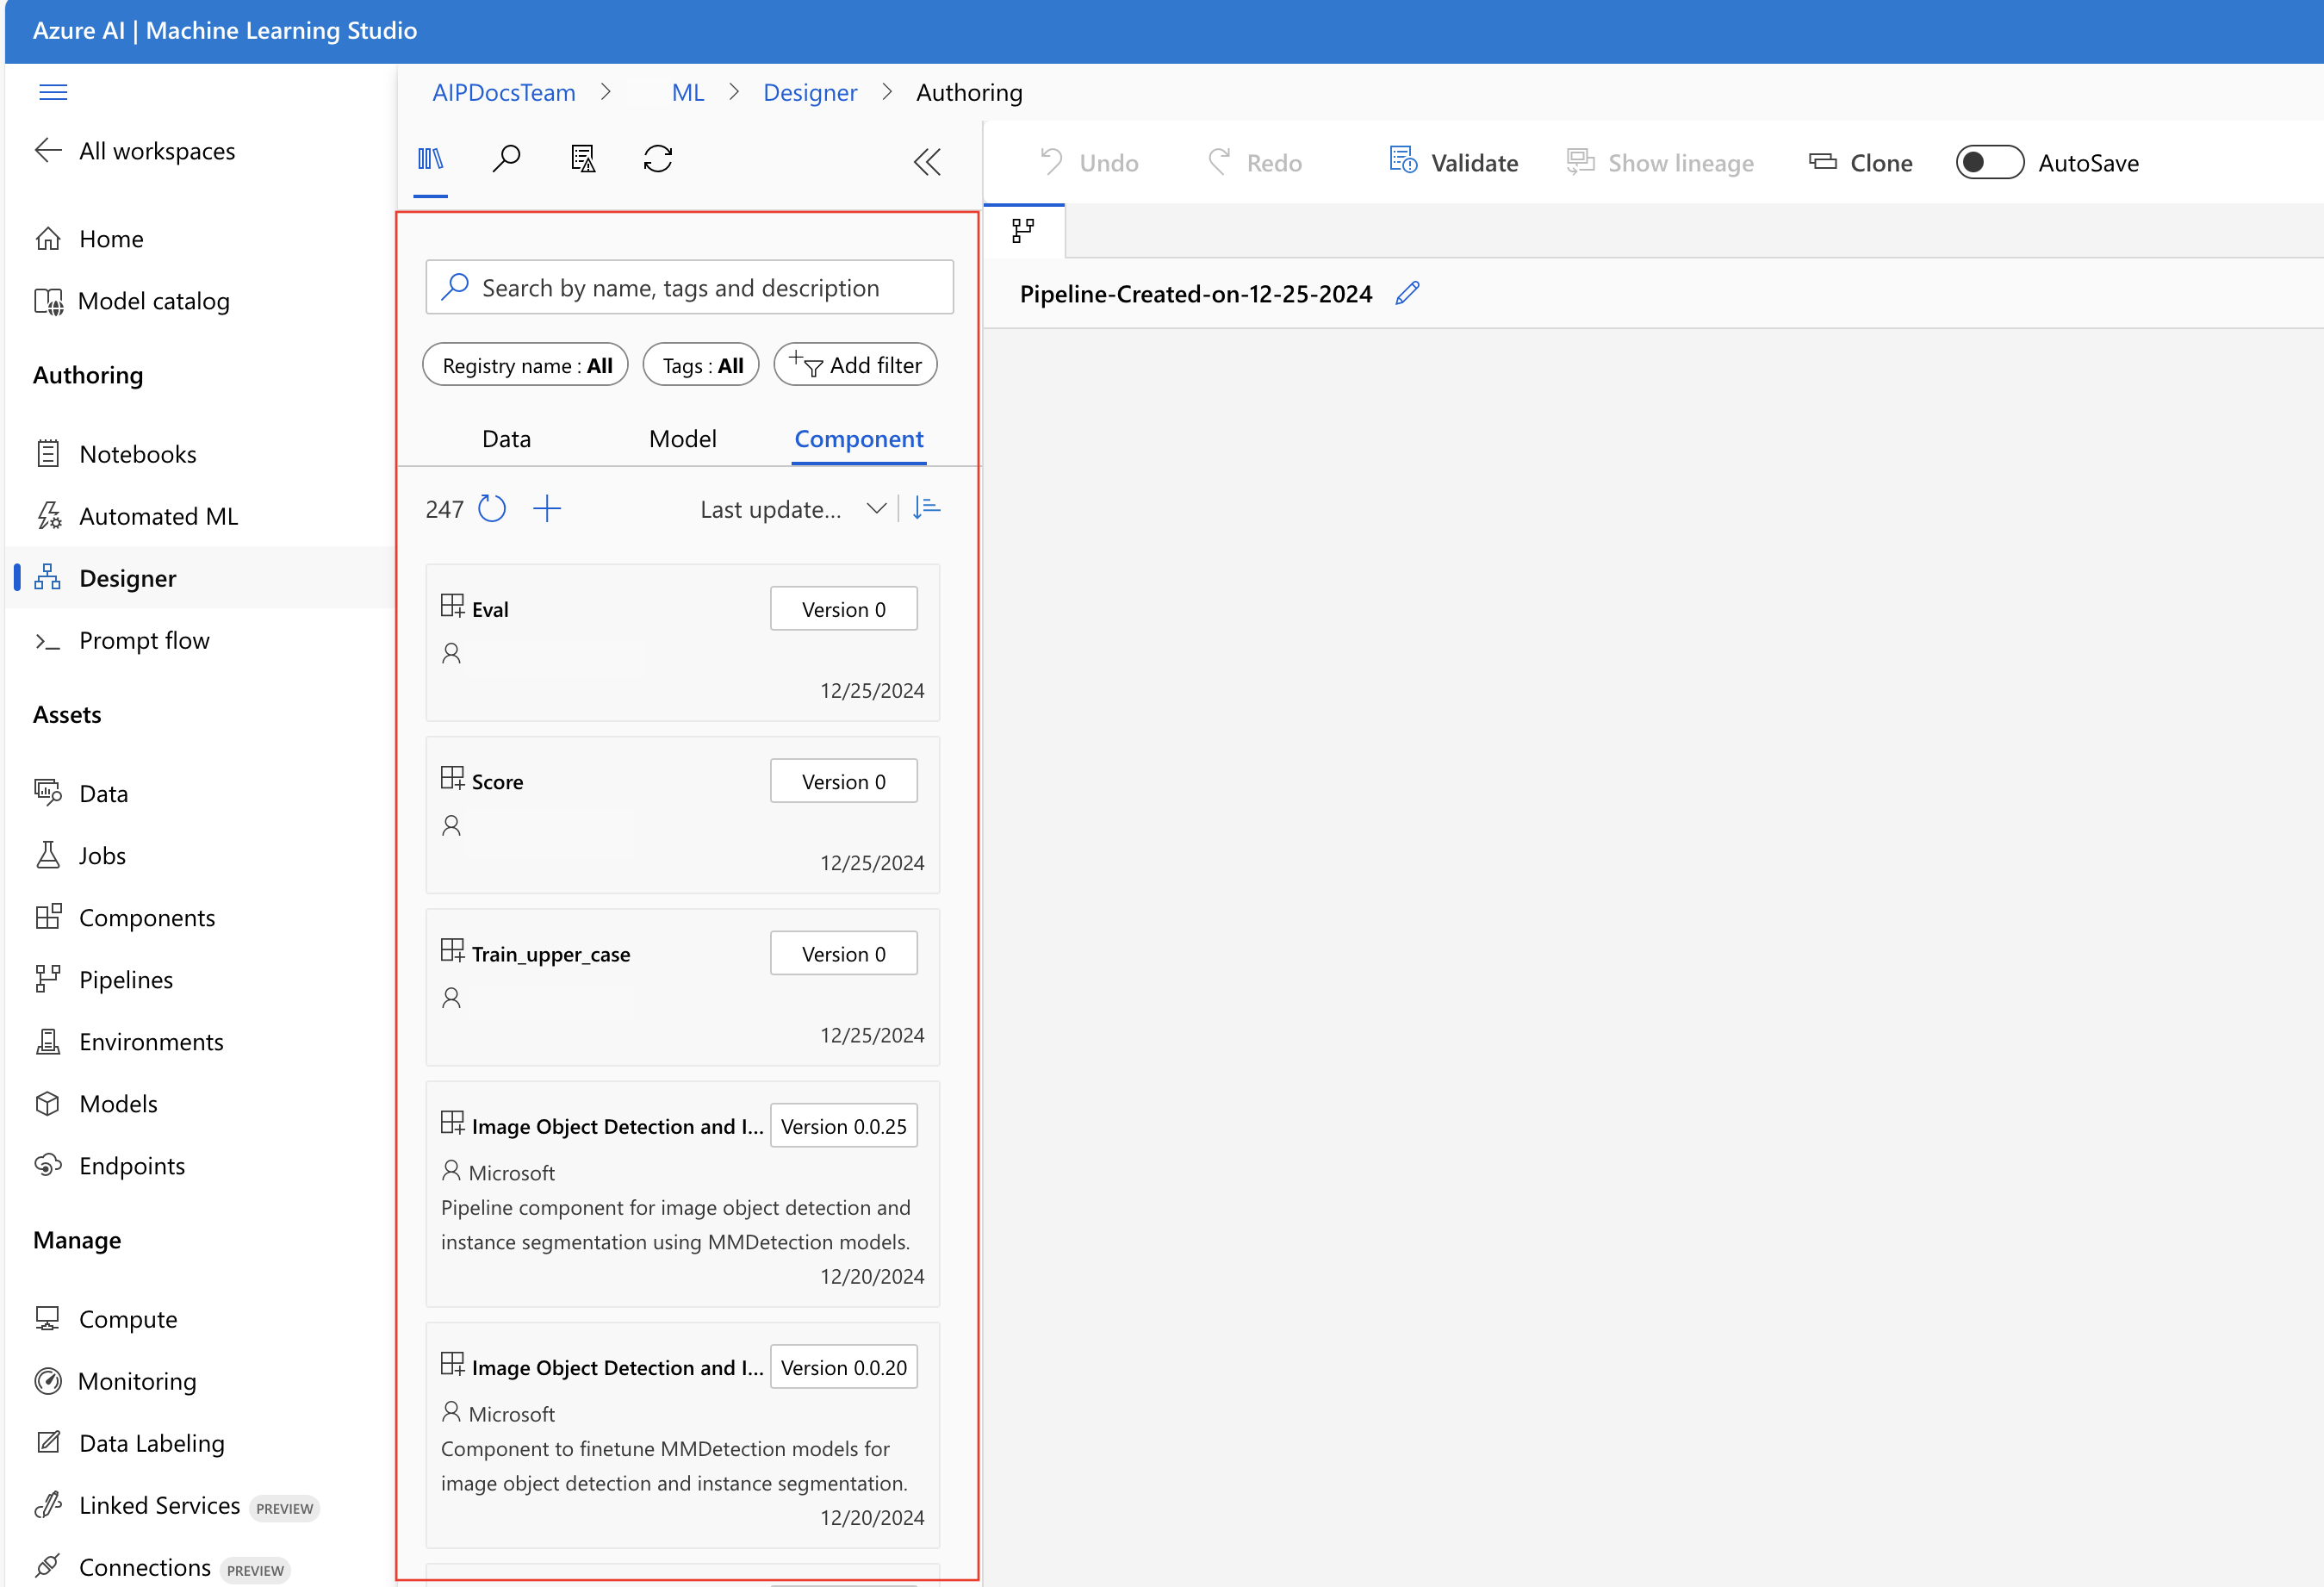Open the asset library panel icon
Image resolution: width=2324 pixels, height=1587 pixels.
click(x=430, y=159)
